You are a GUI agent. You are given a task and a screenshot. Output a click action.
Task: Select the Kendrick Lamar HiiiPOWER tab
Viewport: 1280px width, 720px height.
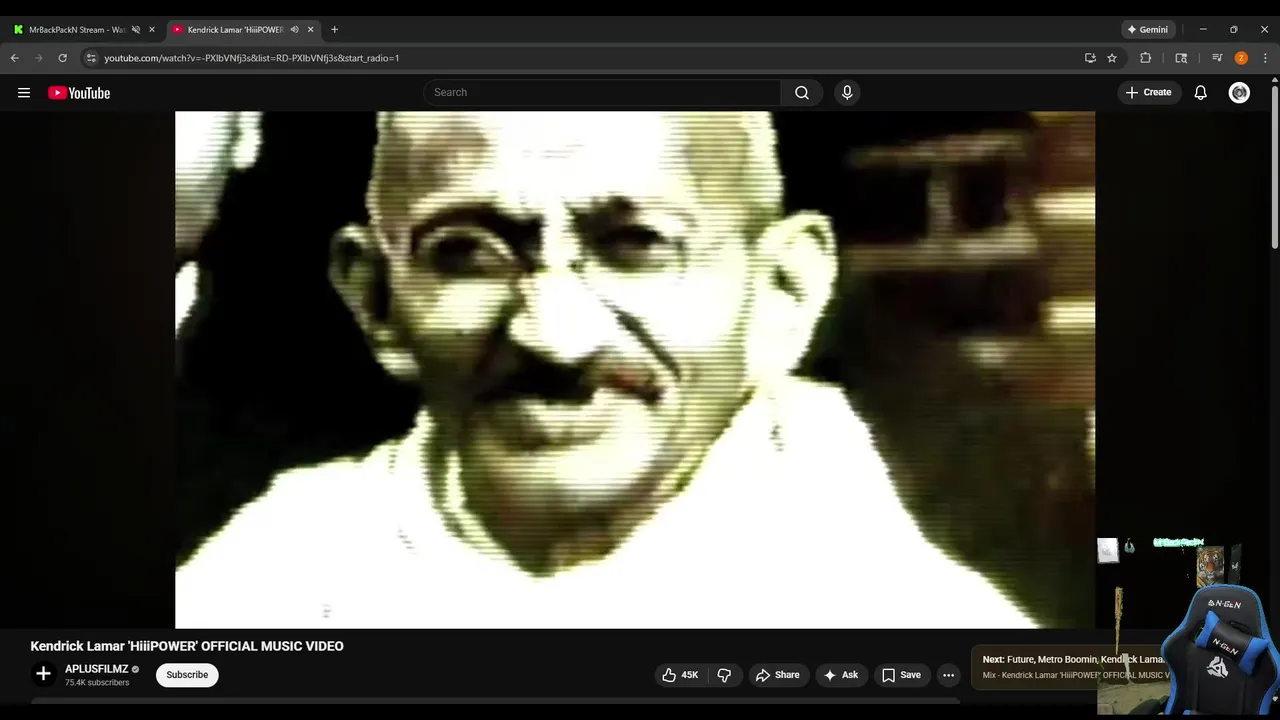pyautogui.click(x=235, y=30)
